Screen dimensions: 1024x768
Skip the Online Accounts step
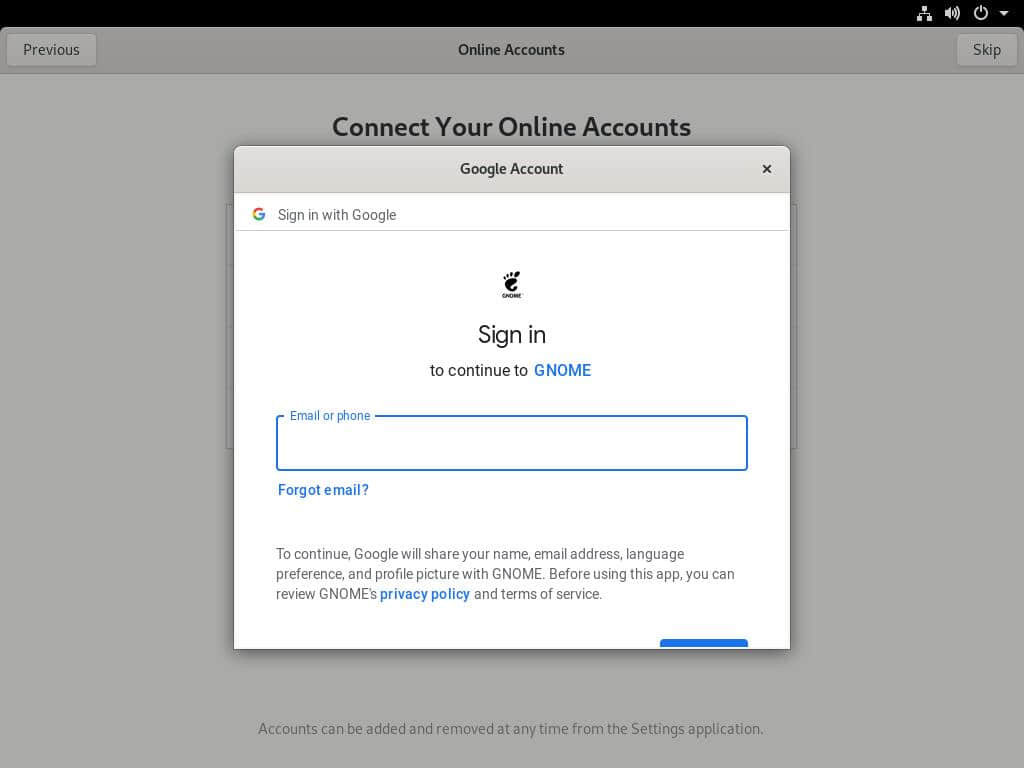(986, 50)
